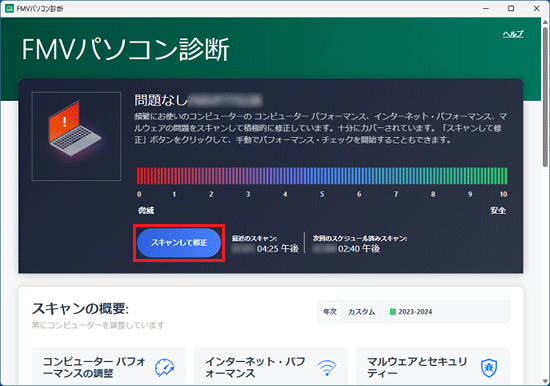The height and width of the screenshot is (386, 550).
Task: Click the 問題なし status heading
Action: pyautogui.click(x=161, y=100)
